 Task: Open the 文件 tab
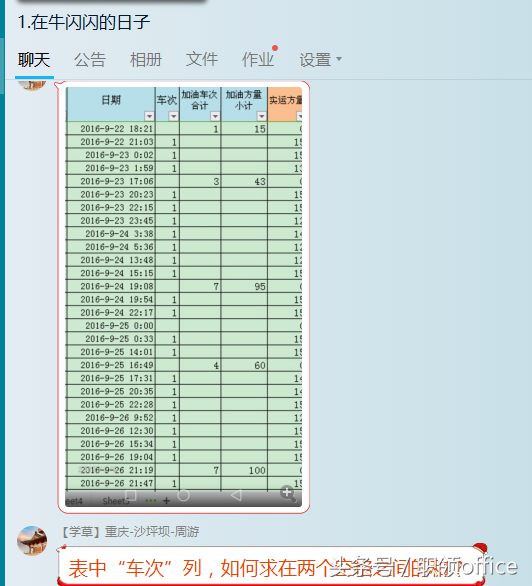tap(202, 60)
